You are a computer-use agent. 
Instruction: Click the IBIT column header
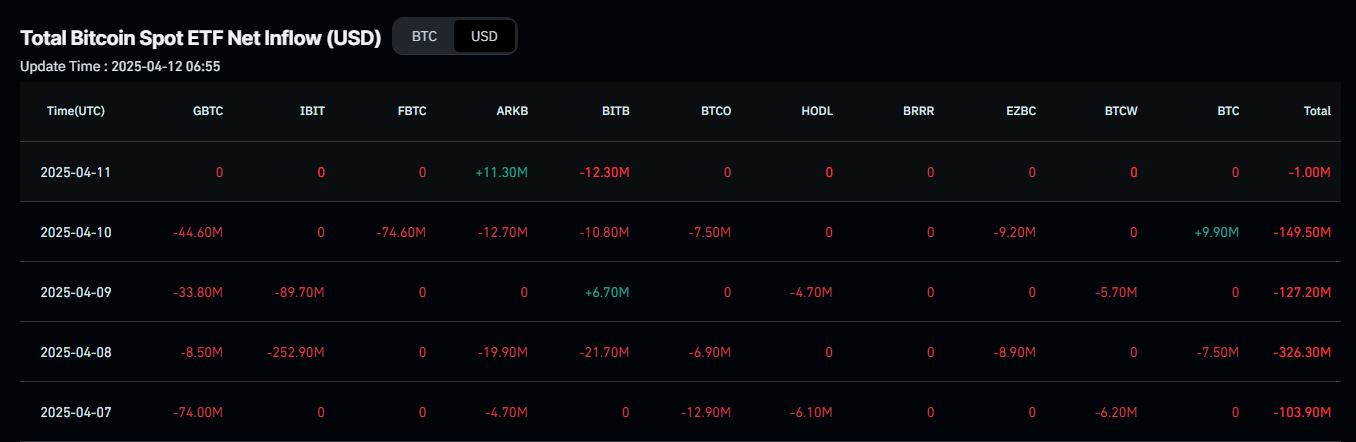point(312,111)
